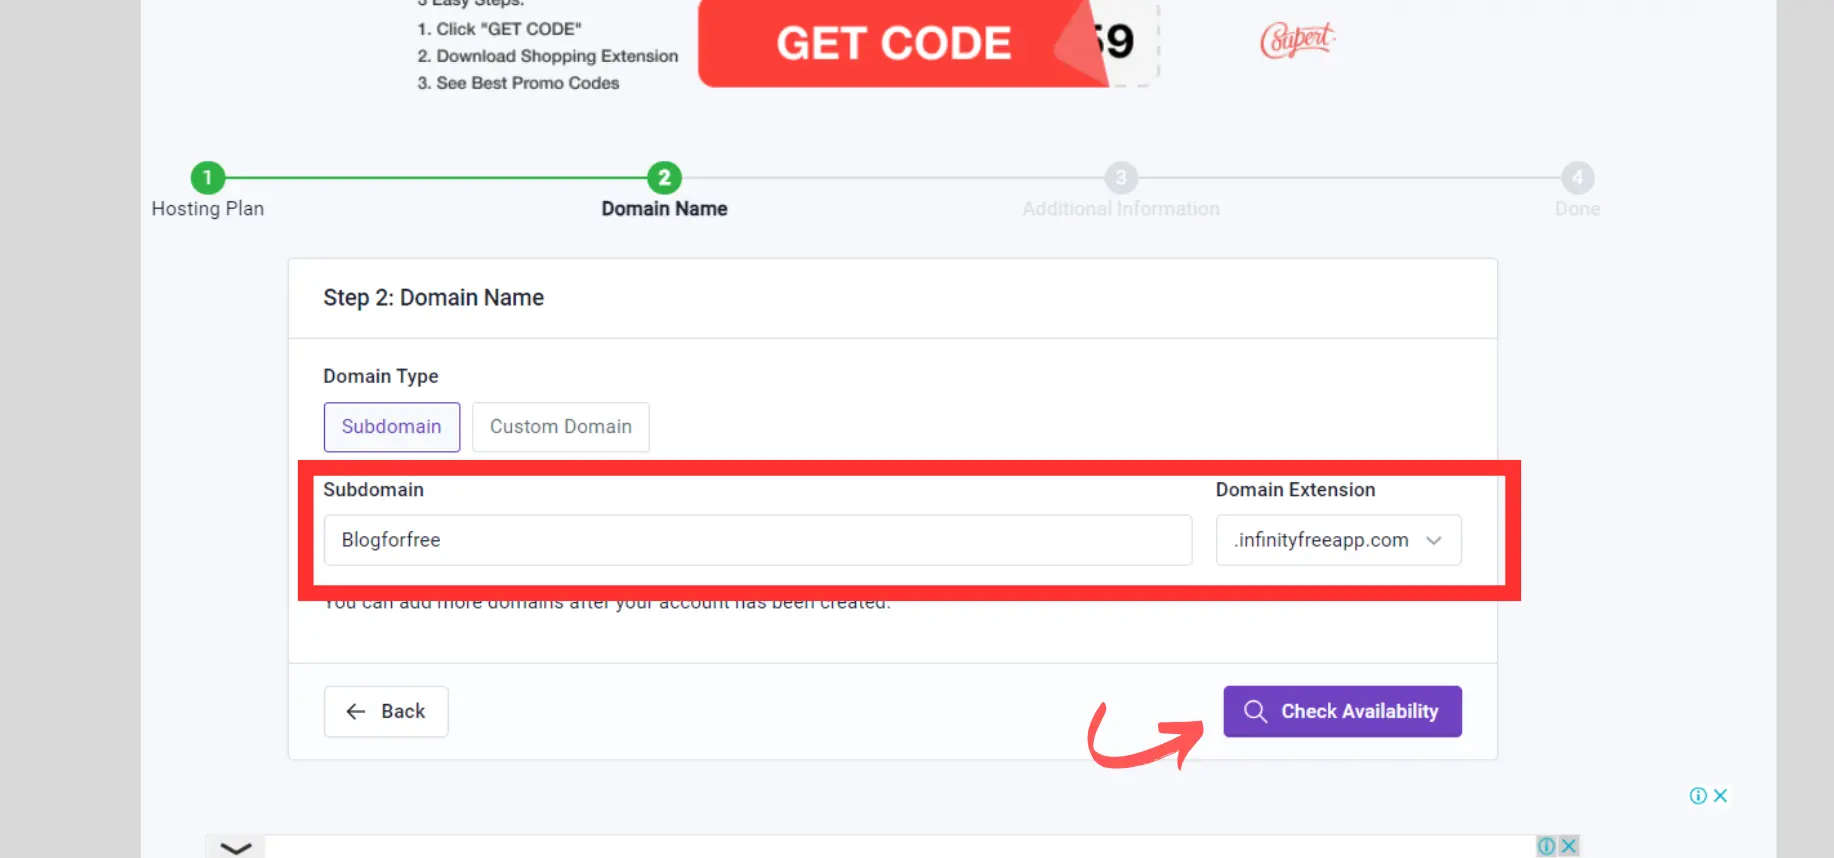Select the Custom Domain type option
The image size is (1834, 858).
coord(560,427)
